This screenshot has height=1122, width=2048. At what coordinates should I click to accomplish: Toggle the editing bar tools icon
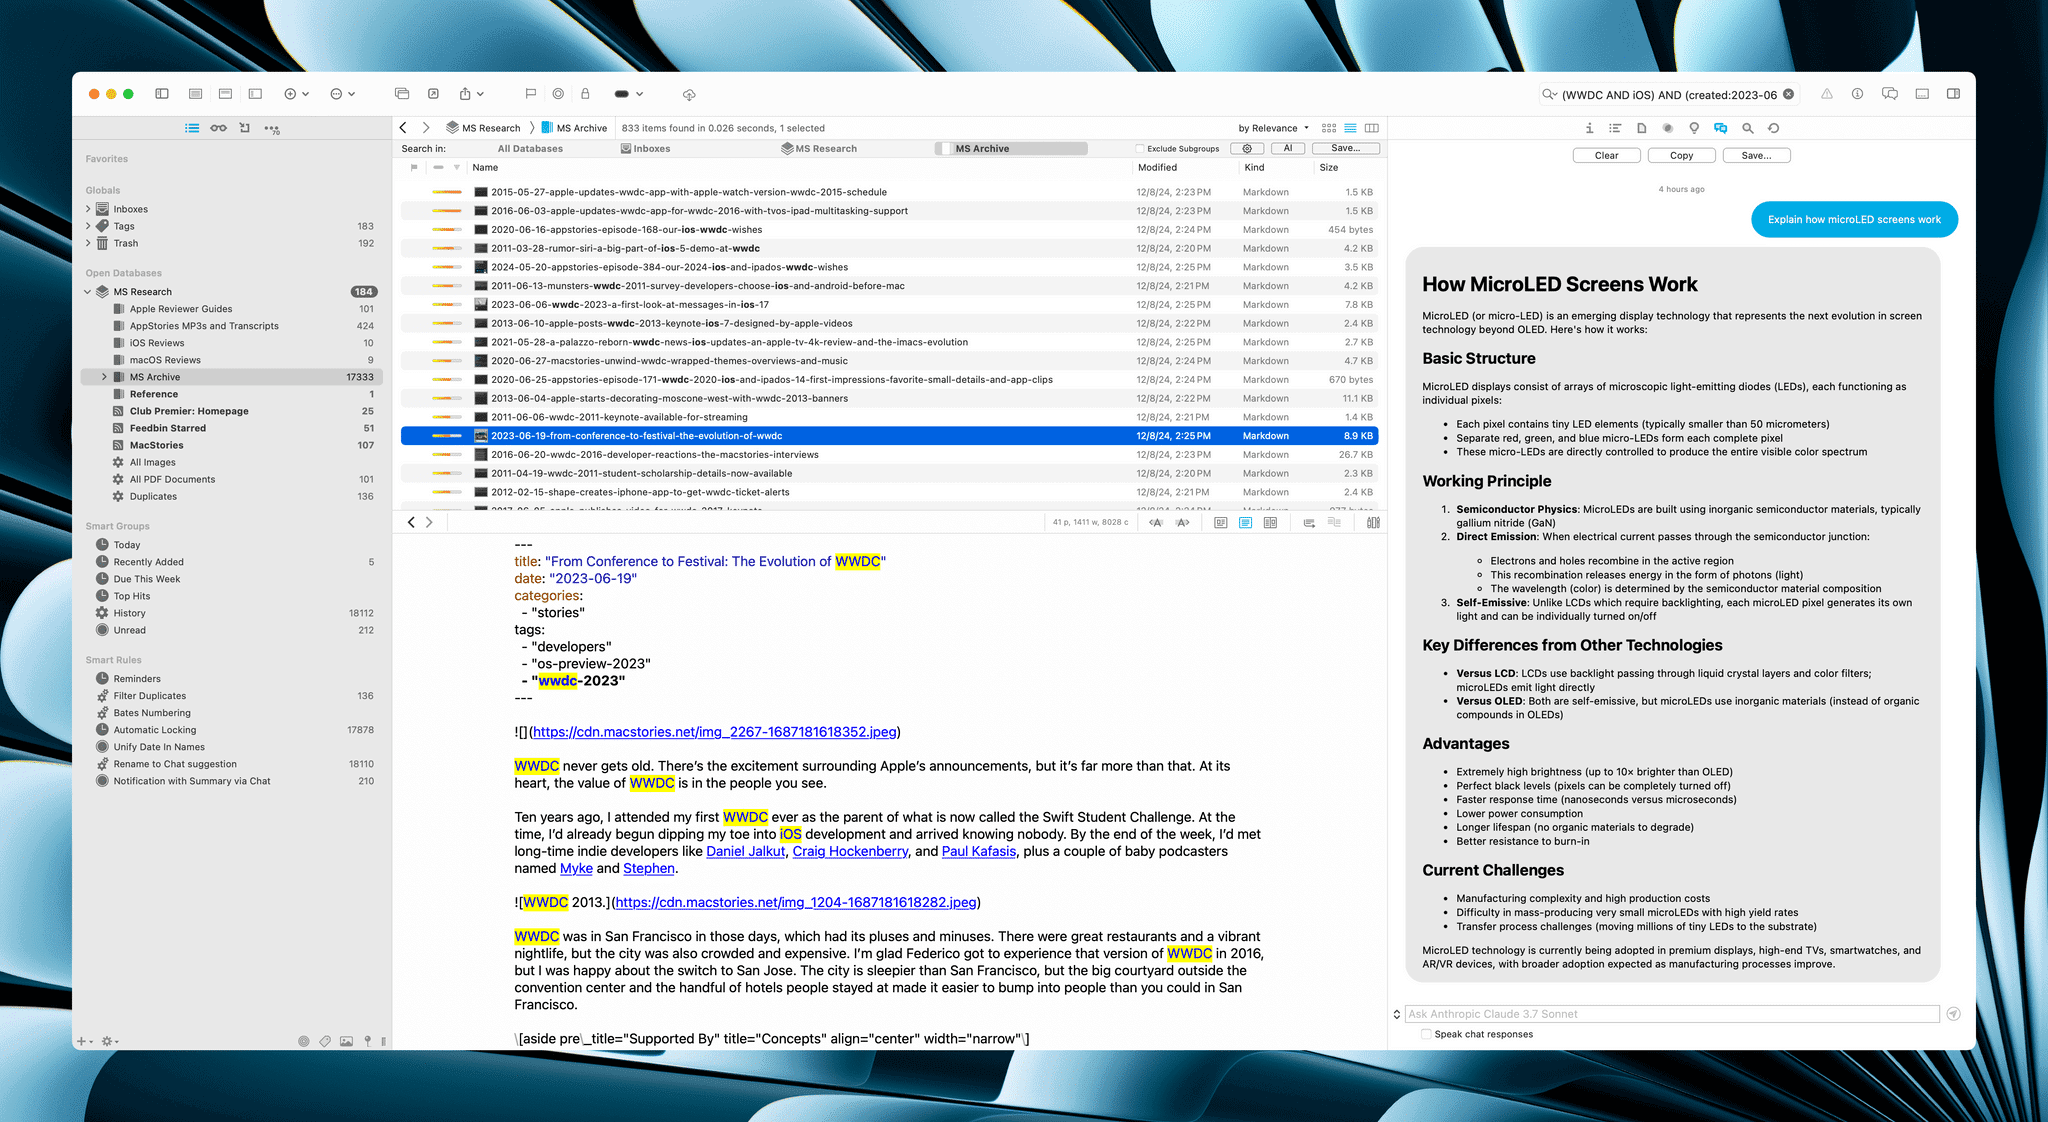tap(1373, 523)
